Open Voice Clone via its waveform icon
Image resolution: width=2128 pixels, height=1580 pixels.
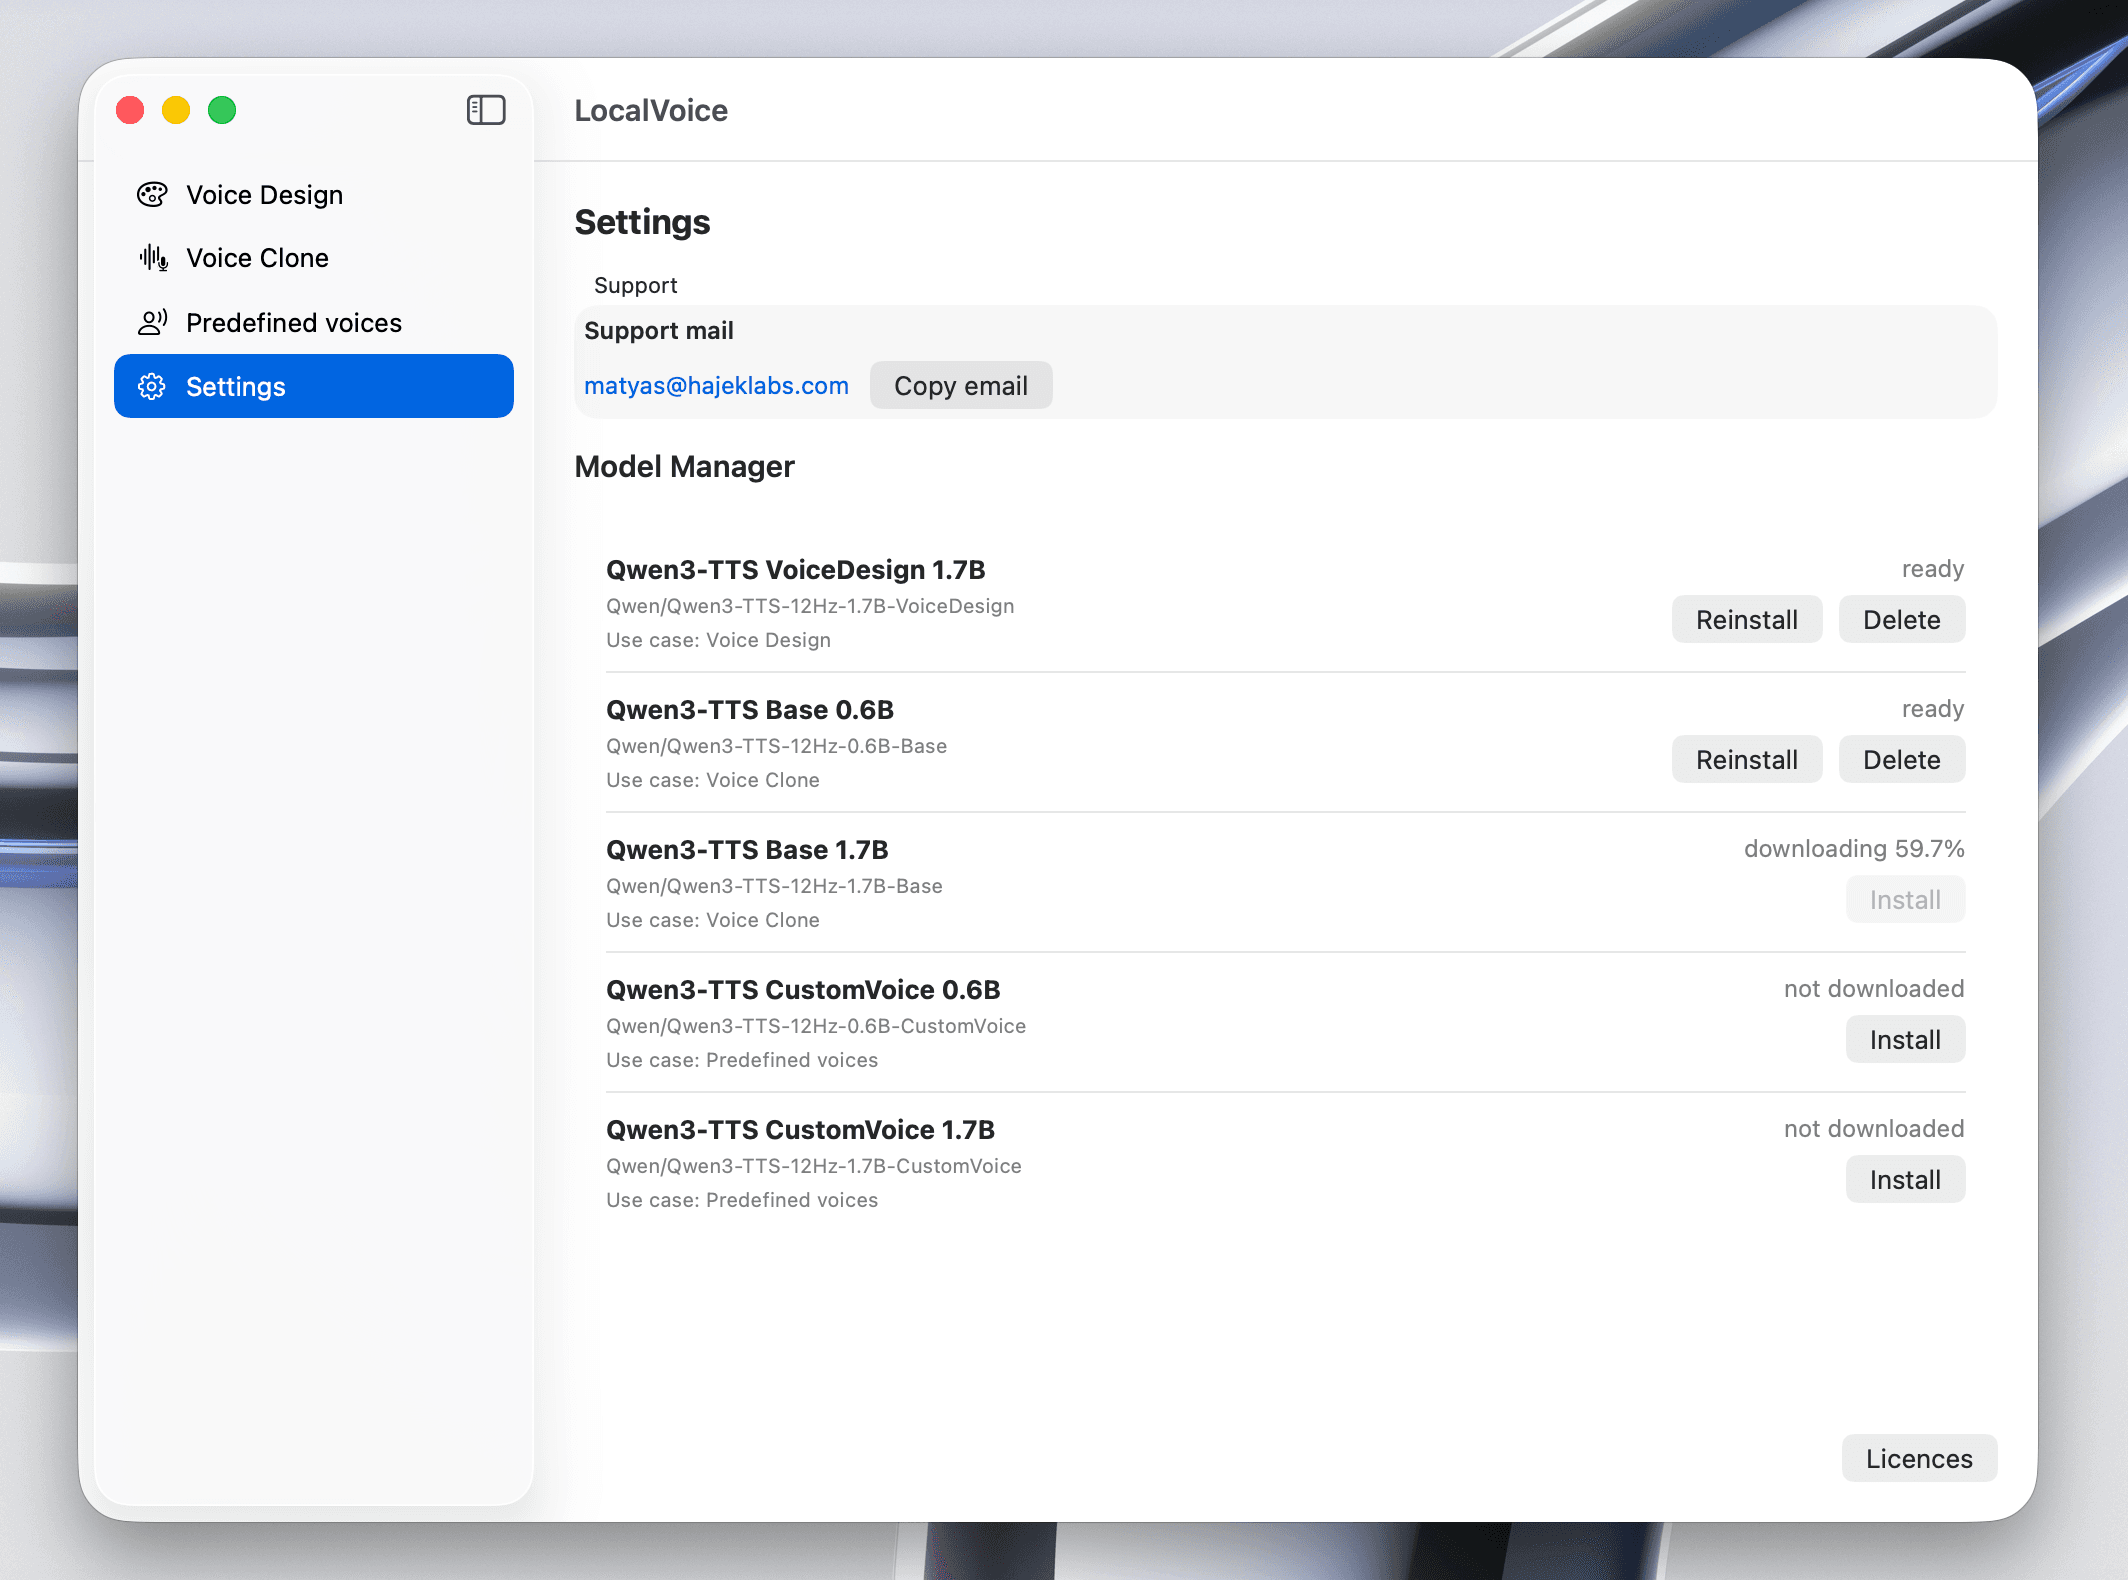[152, 257]
